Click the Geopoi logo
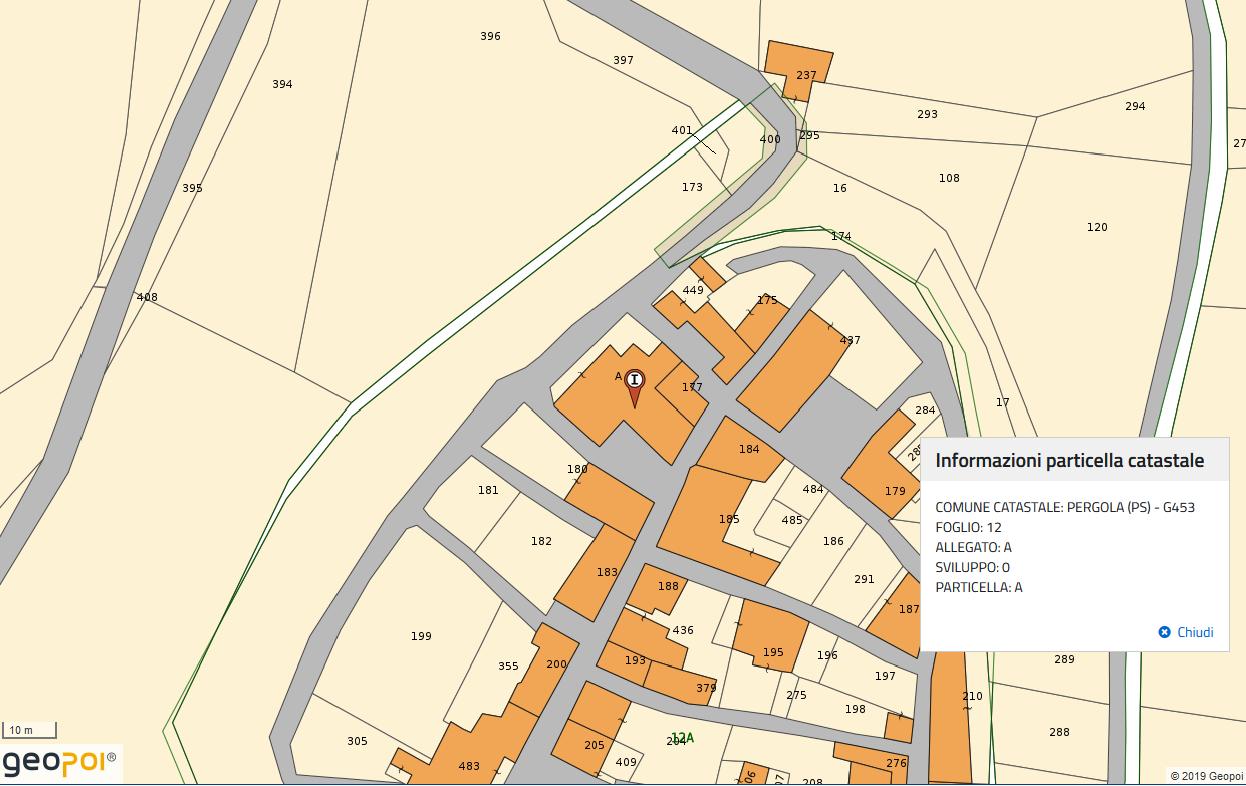Screen dimensions: 1246x786 click(x=60, y=763)
